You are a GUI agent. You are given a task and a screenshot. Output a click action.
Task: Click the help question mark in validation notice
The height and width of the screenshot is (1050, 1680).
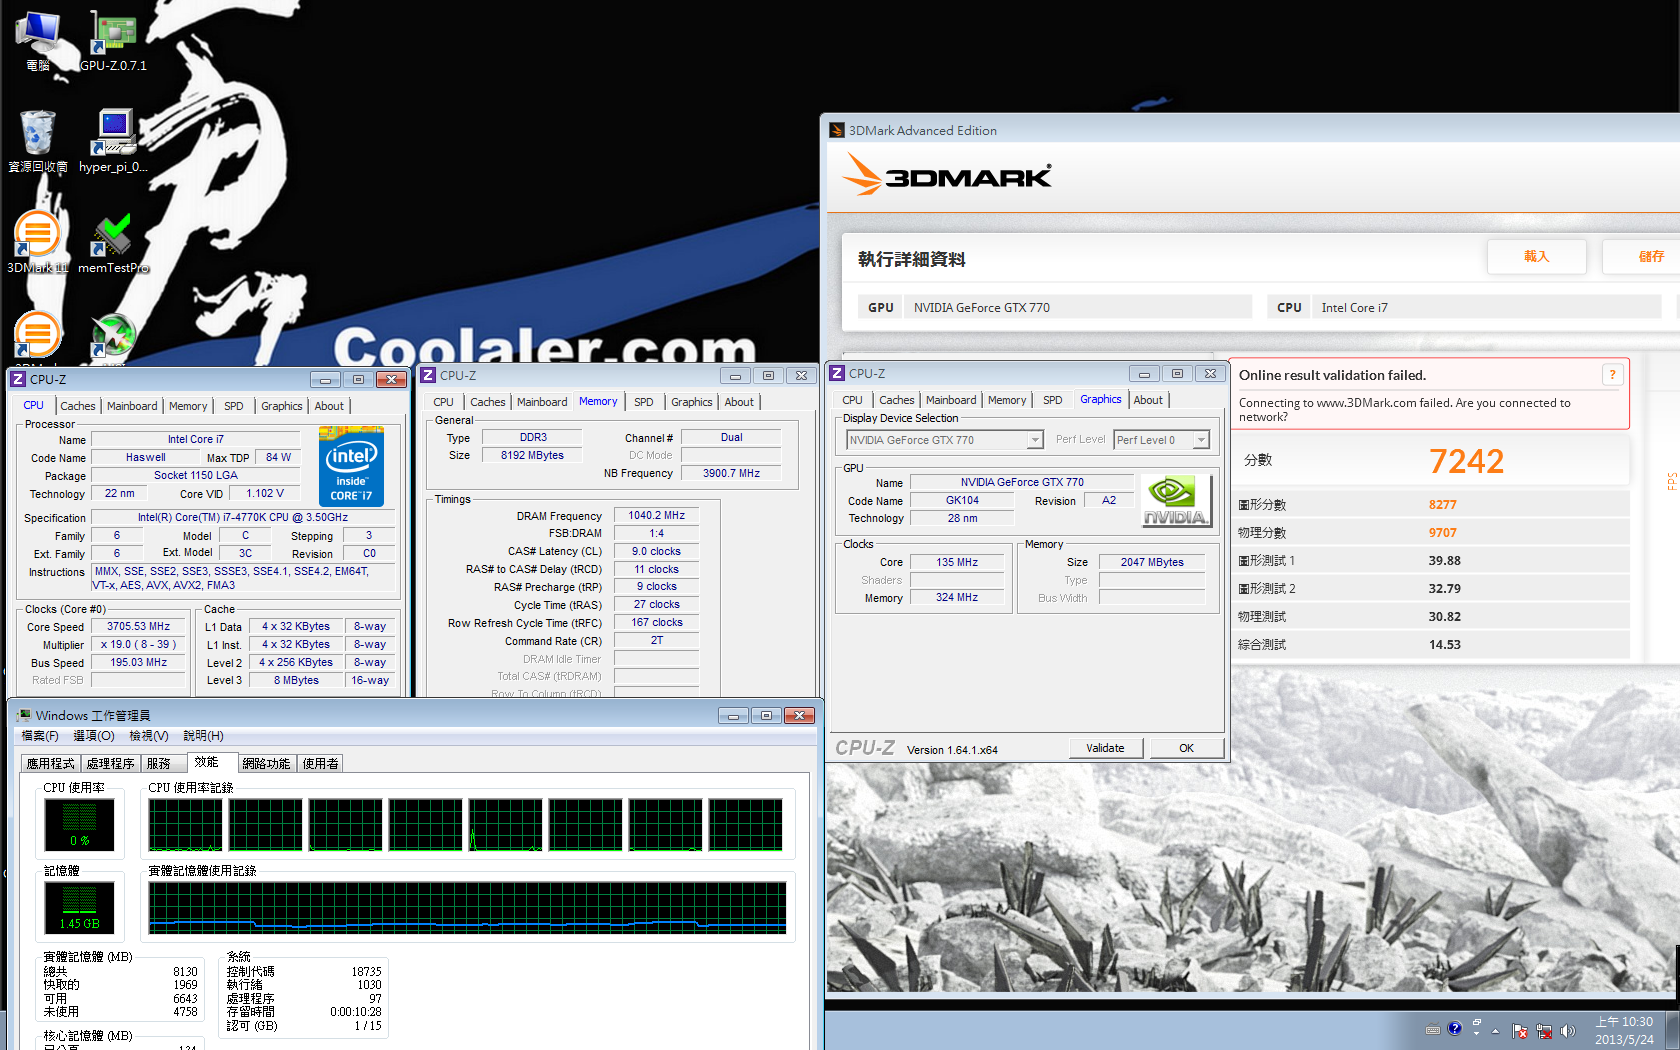point(1612,375)
